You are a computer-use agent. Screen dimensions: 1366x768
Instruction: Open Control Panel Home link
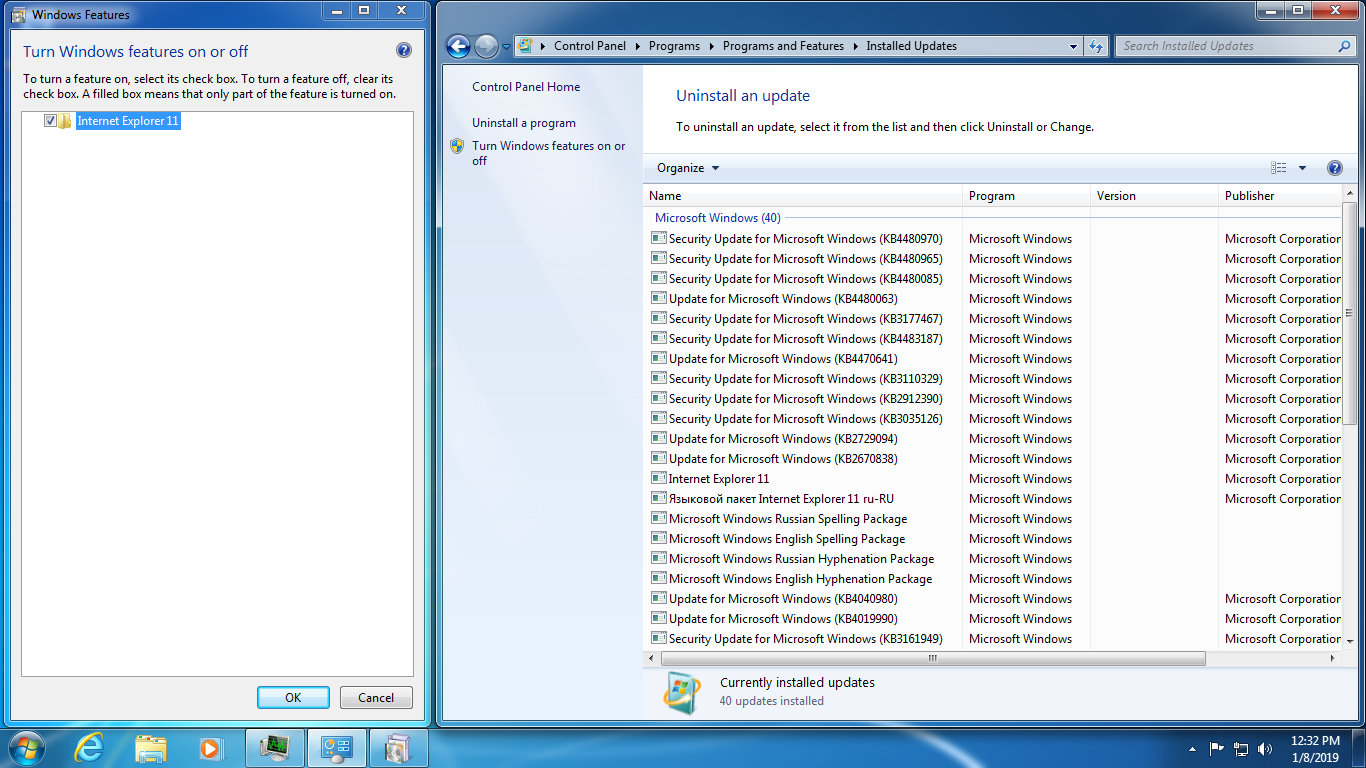(526, 87)
